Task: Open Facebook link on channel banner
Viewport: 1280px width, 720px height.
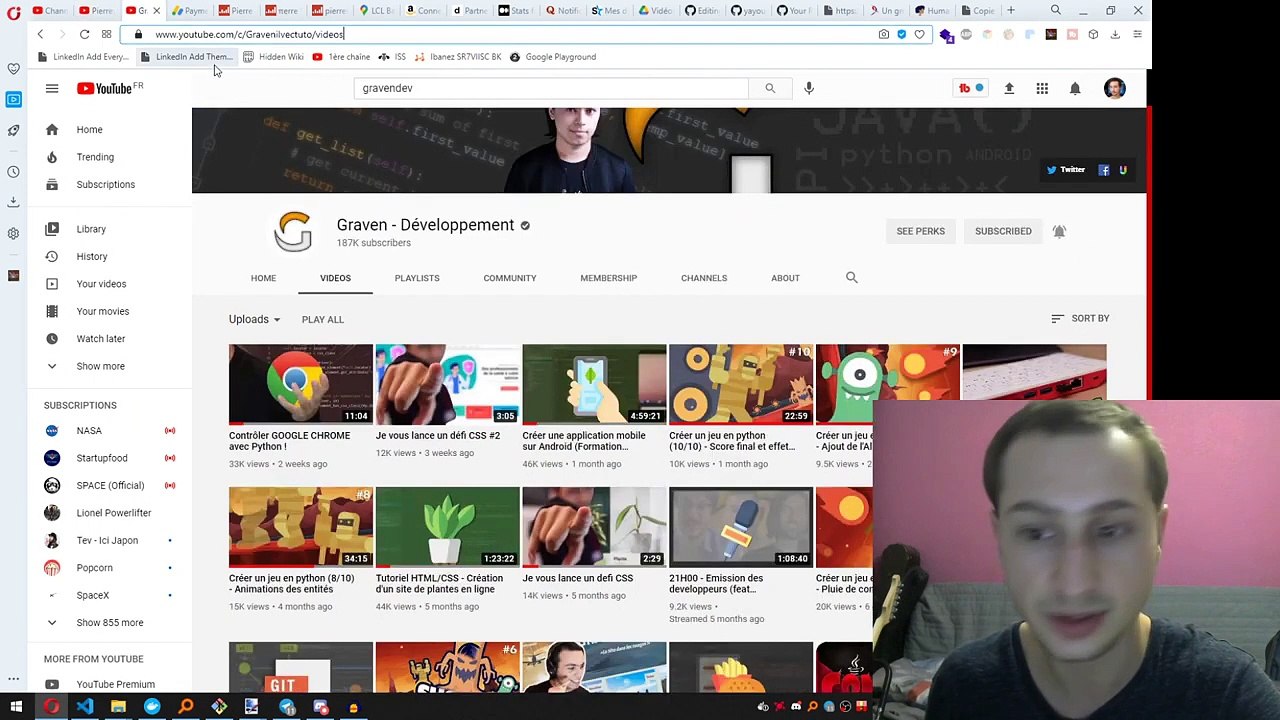Action: (1104, 170)
